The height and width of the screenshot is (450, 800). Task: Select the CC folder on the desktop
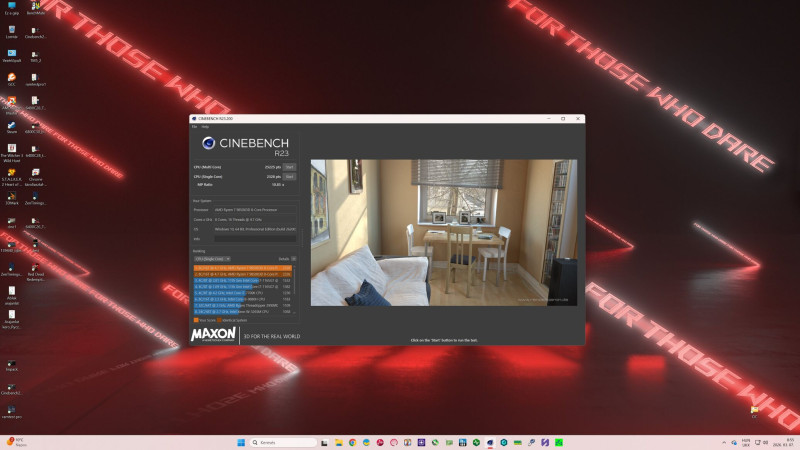pos(754,412)
